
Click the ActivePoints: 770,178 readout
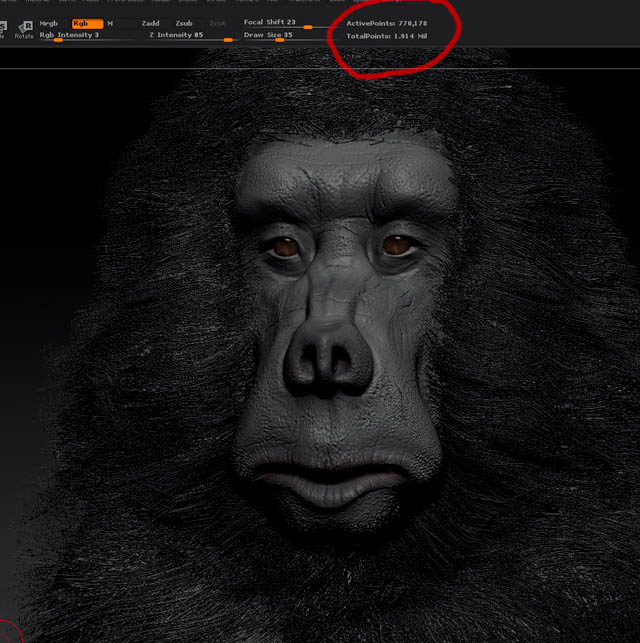[x=386, y=23]
